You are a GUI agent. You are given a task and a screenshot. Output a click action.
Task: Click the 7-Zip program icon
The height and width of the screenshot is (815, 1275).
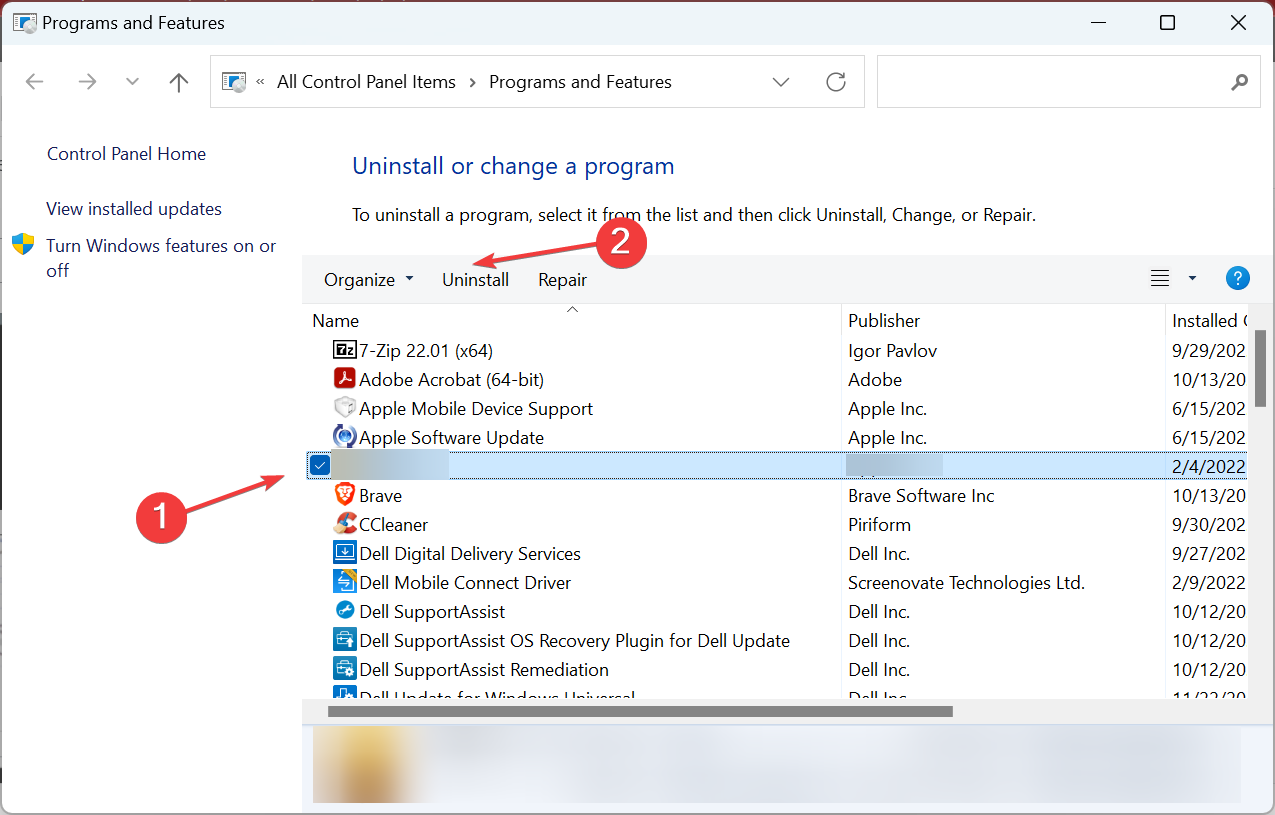pos(345,350)
